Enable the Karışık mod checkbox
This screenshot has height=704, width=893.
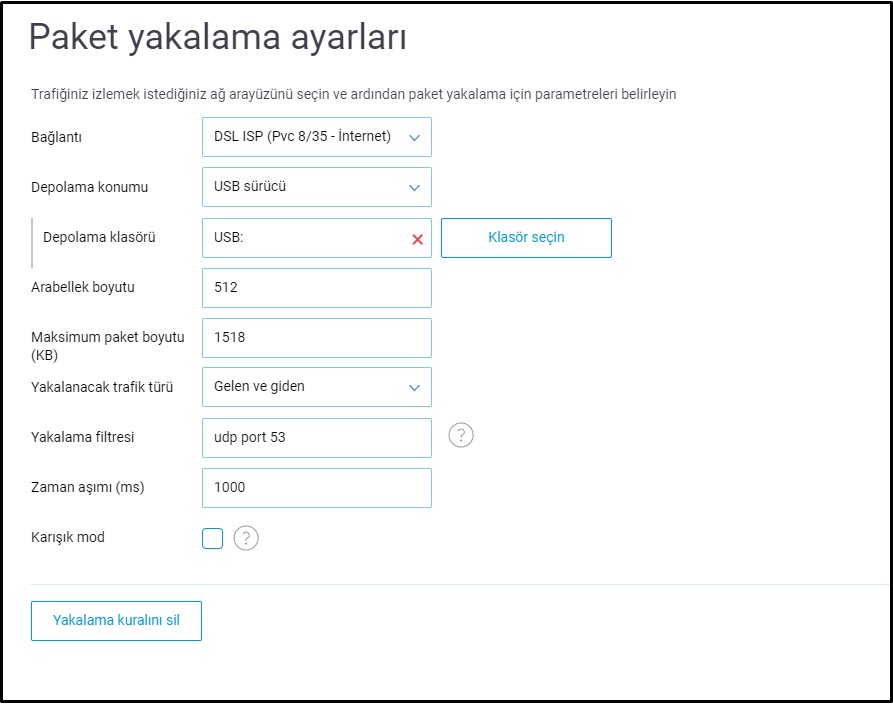(212, 539)
